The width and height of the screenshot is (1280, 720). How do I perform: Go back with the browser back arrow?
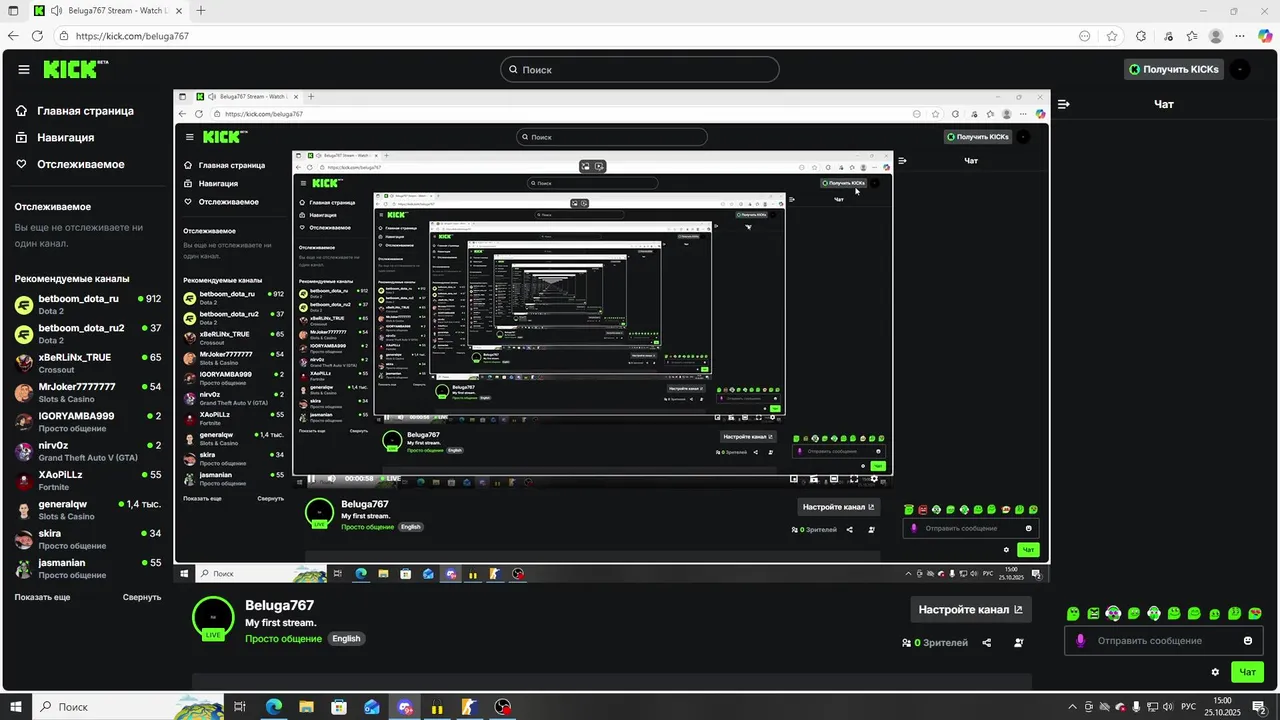pos(13,36)
